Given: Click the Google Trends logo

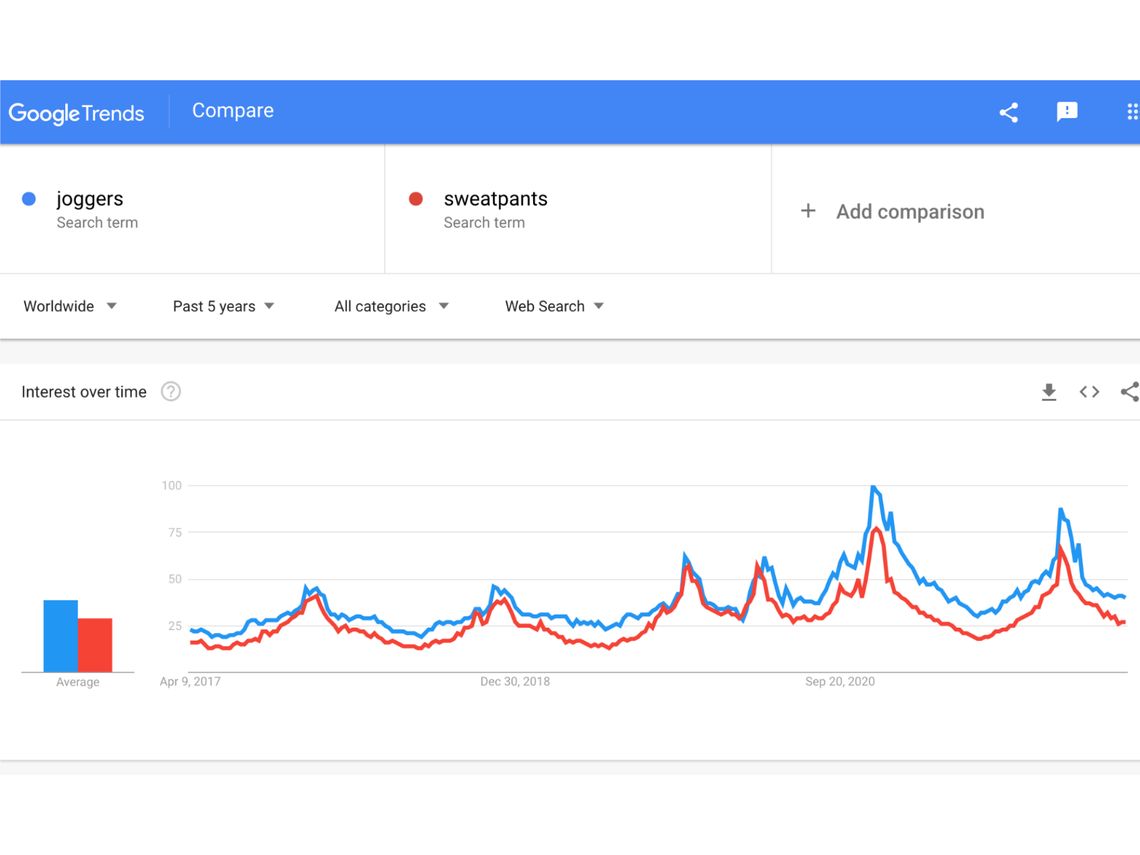Looking at the screenshot, I should (76, 113).
